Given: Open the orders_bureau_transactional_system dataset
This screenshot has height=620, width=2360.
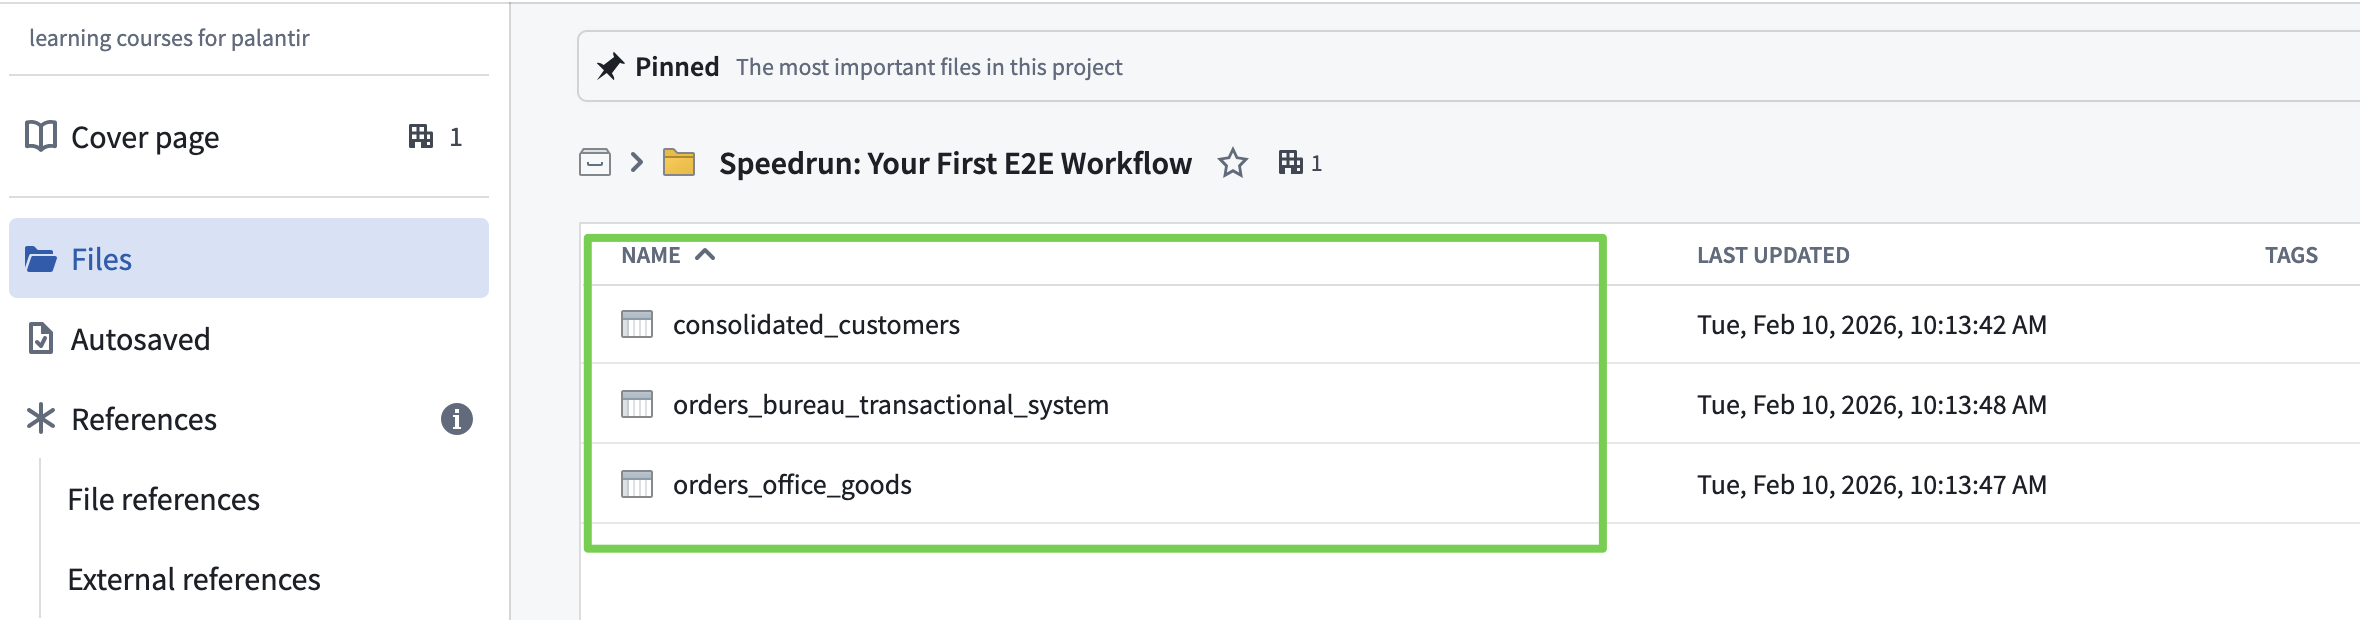Looking at the screenshot, I should point(890,405).
